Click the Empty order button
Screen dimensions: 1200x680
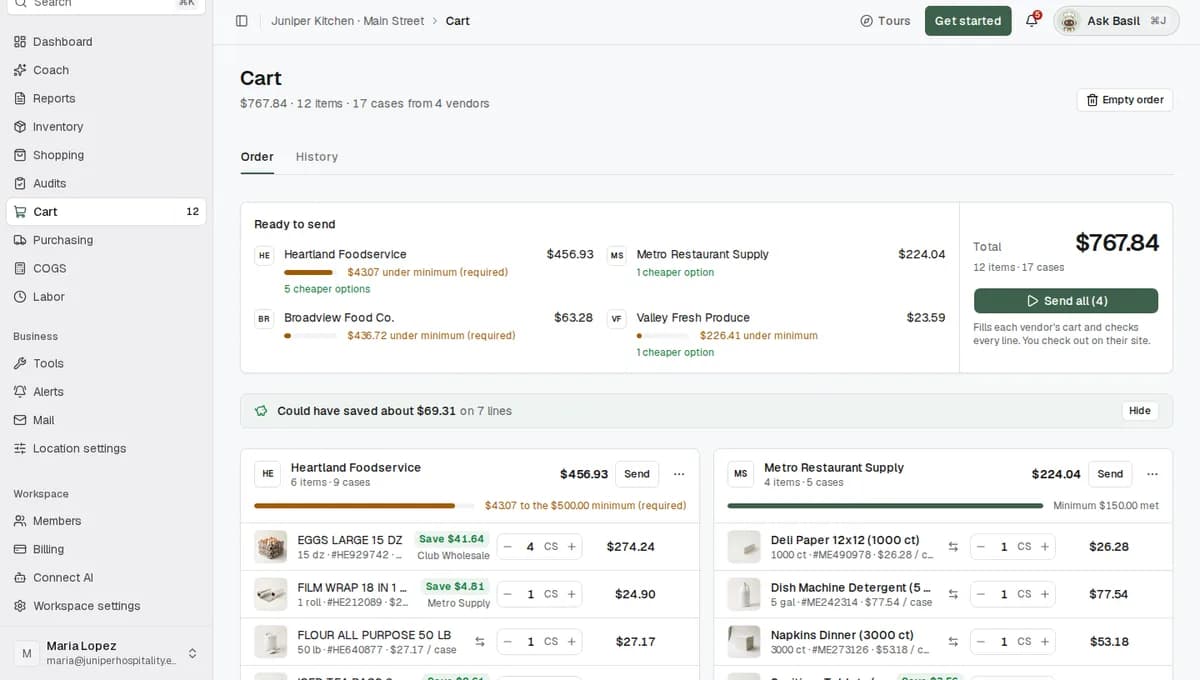1125,100
